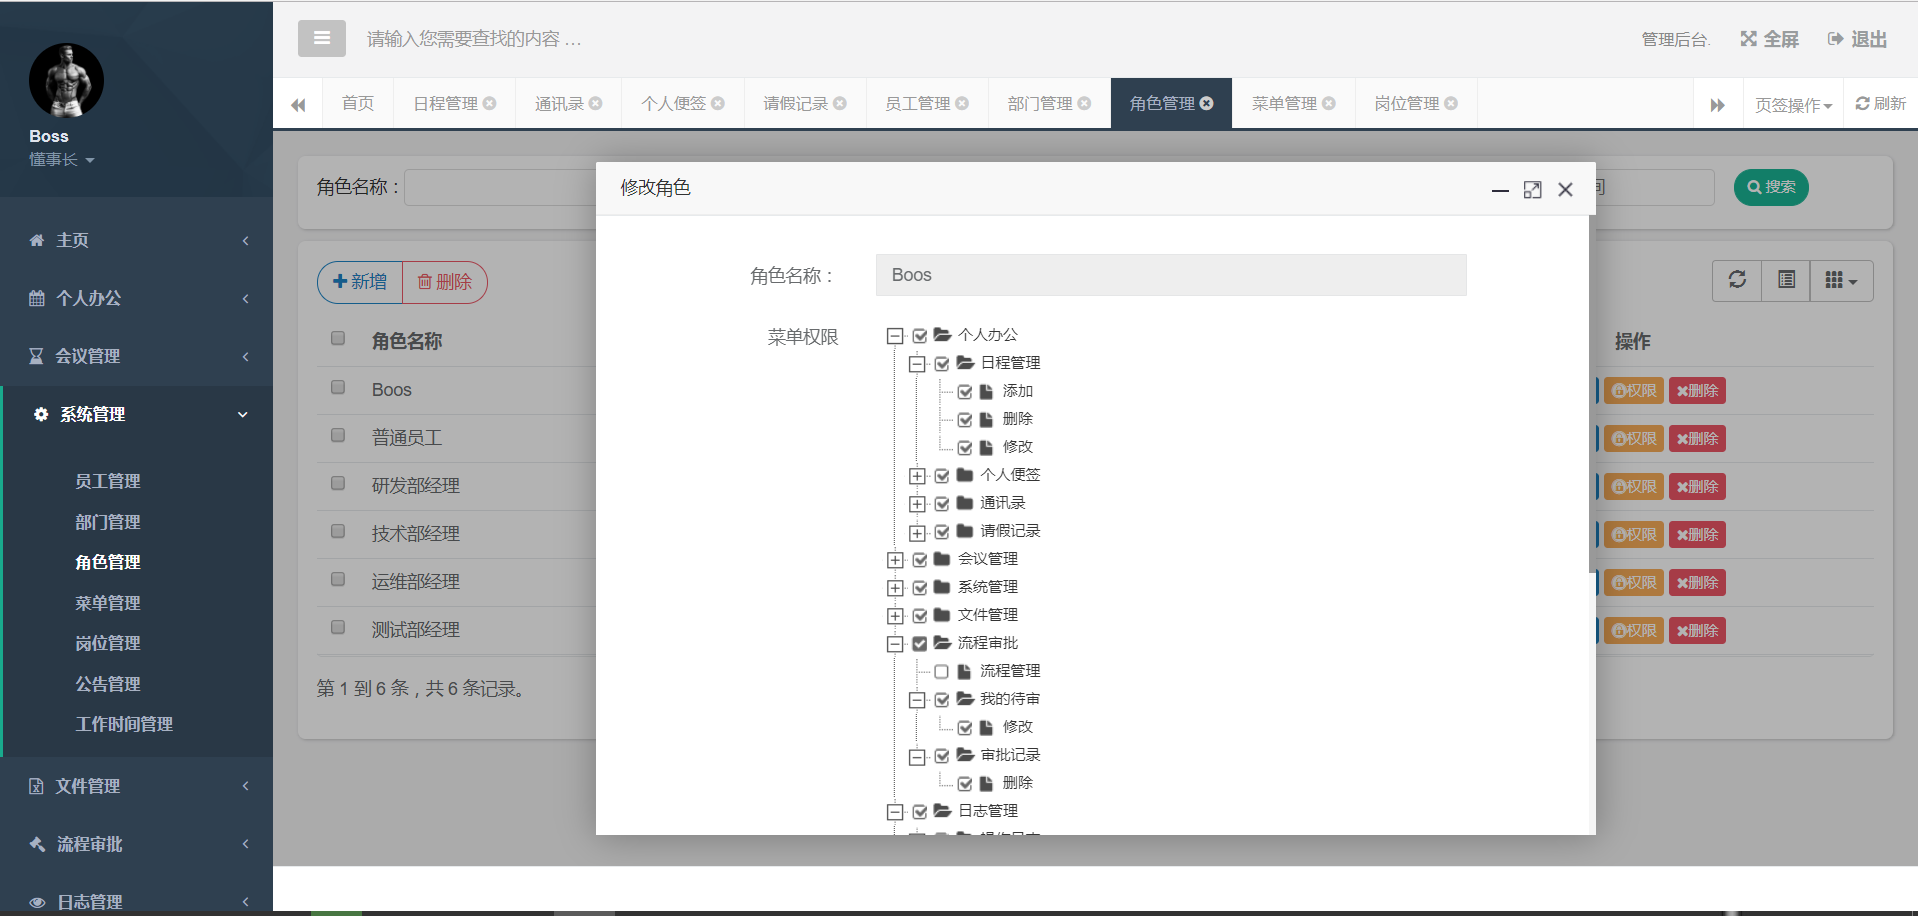Check the 研发部经理 row checkbox
The height and width of the screenshot is (916, 1918).
point(338,483)
